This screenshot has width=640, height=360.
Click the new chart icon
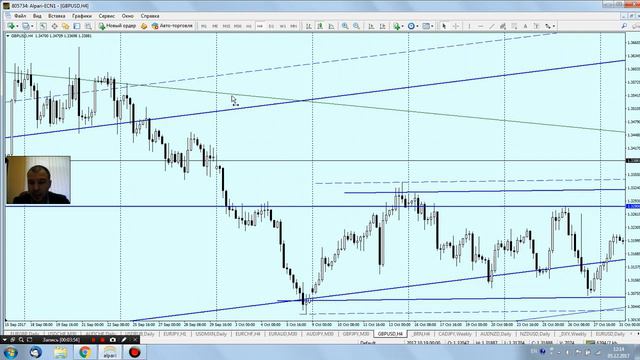[11, 26]
